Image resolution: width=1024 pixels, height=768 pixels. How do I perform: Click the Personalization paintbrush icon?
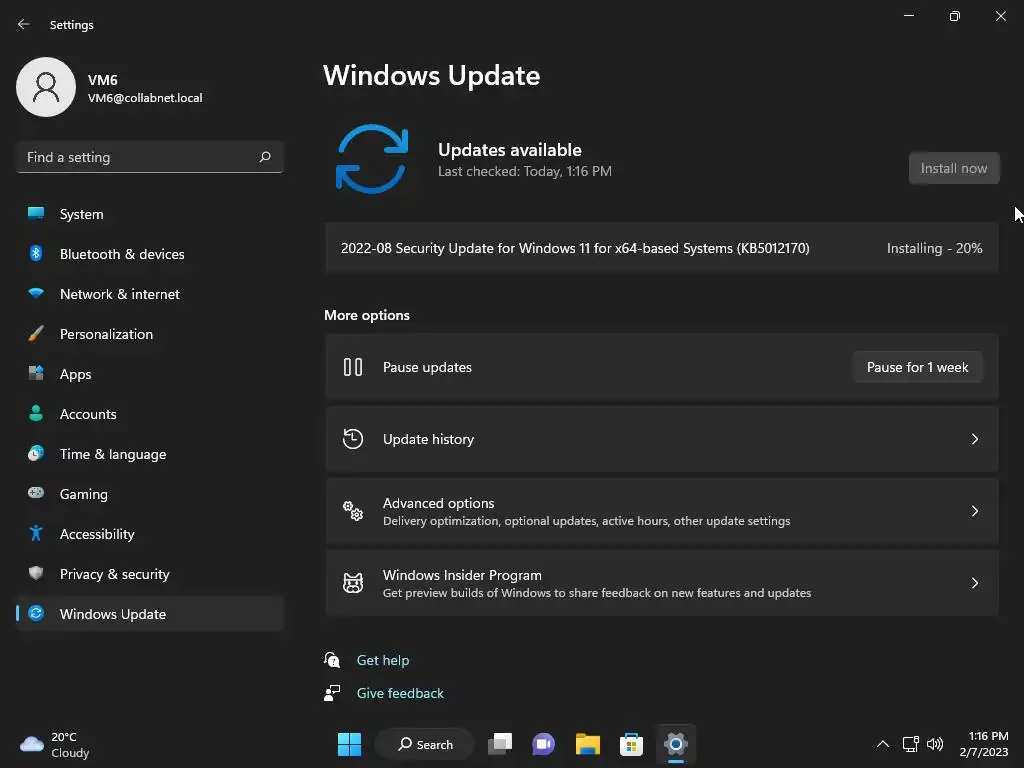(x=36, y=334)
